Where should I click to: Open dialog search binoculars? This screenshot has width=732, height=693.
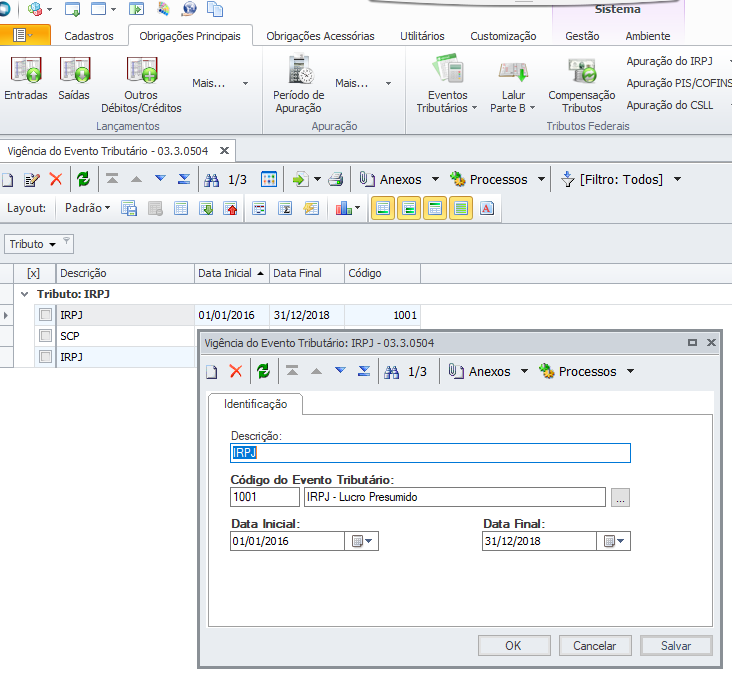391,372
